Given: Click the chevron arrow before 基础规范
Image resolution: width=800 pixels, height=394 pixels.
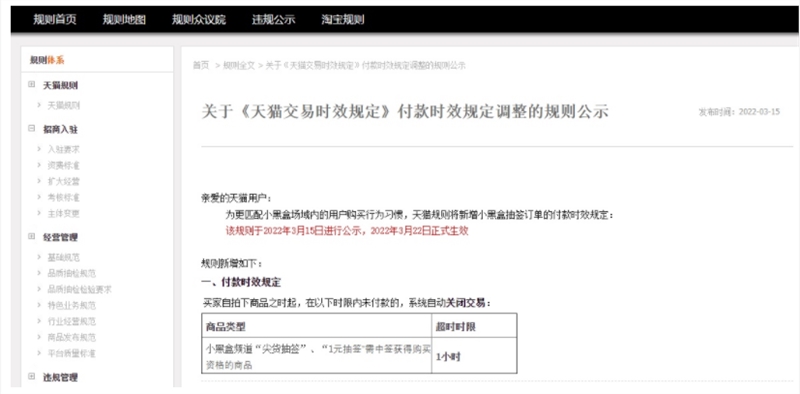Looking at the screenshot, I should click(39, 257).
